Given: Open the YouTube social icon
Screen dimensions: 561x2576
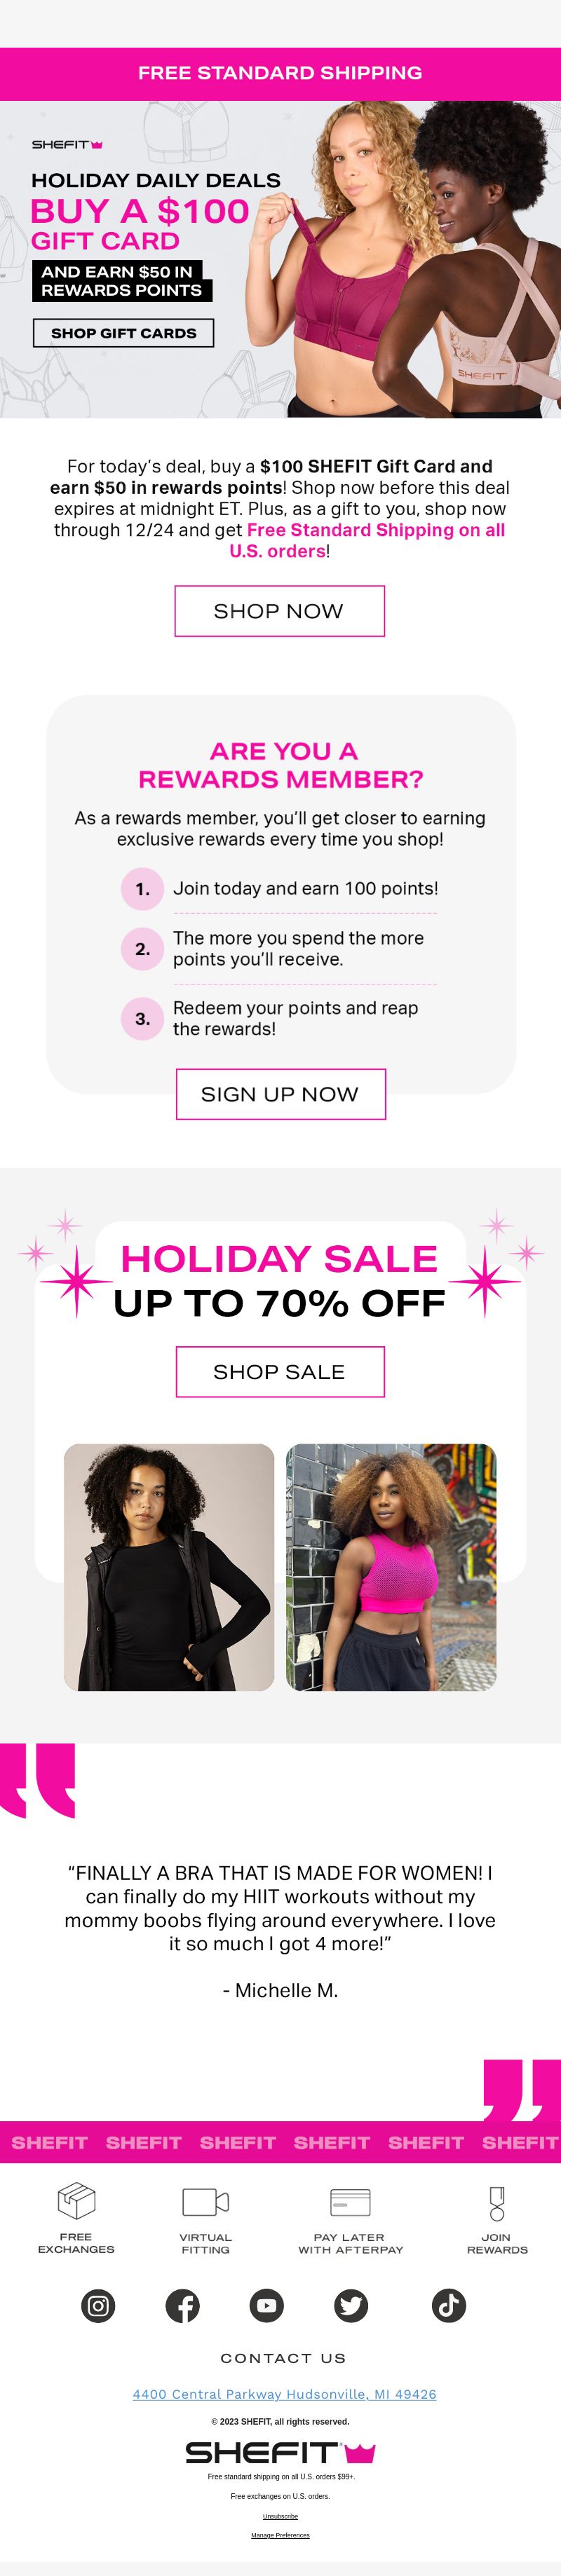Looking at the screenshot, I should pyautogui.click(x=266, y=2305).
